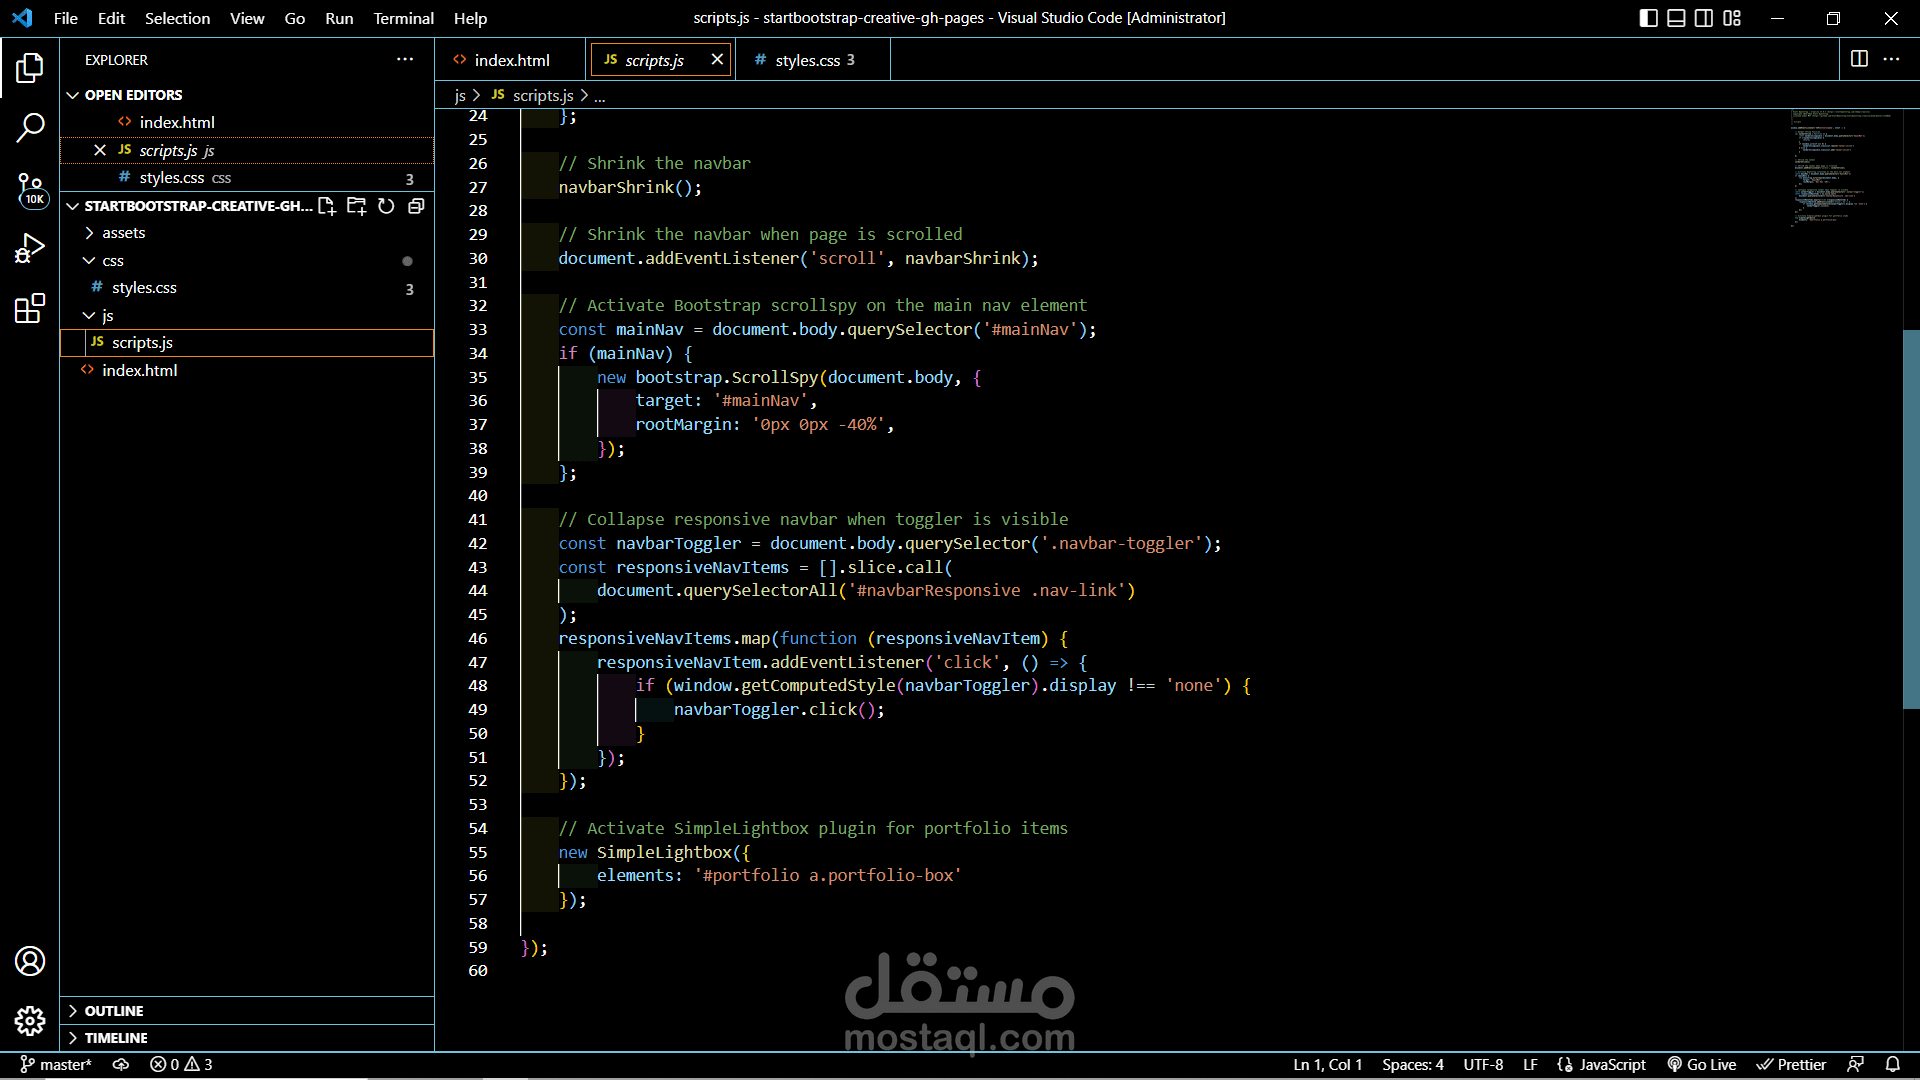The width and height of the screenshot is (1920, 1080).
Task: Start Go Live server
Action: [1701, 1065]
